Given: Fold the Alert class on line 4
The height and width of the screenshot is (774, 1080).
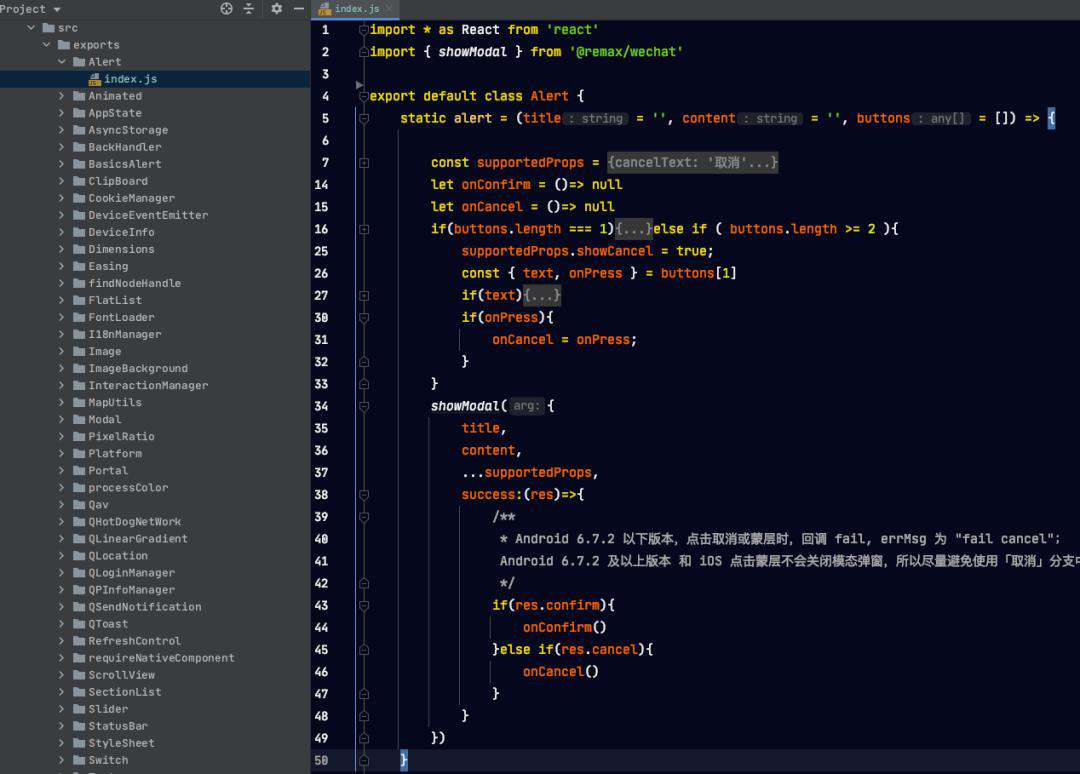Looking at the screenshot, I should 364,96.
